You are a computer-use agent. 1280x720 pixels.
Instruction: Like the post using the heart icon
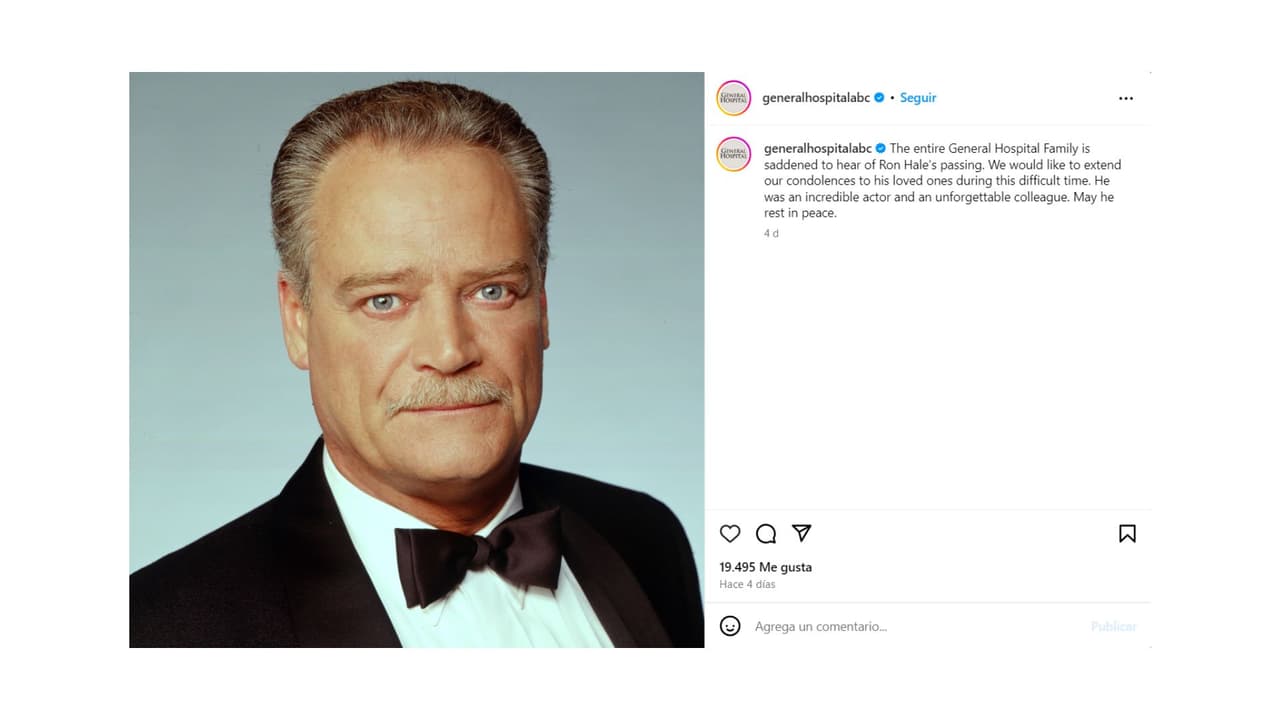click(x=730, y=534)
